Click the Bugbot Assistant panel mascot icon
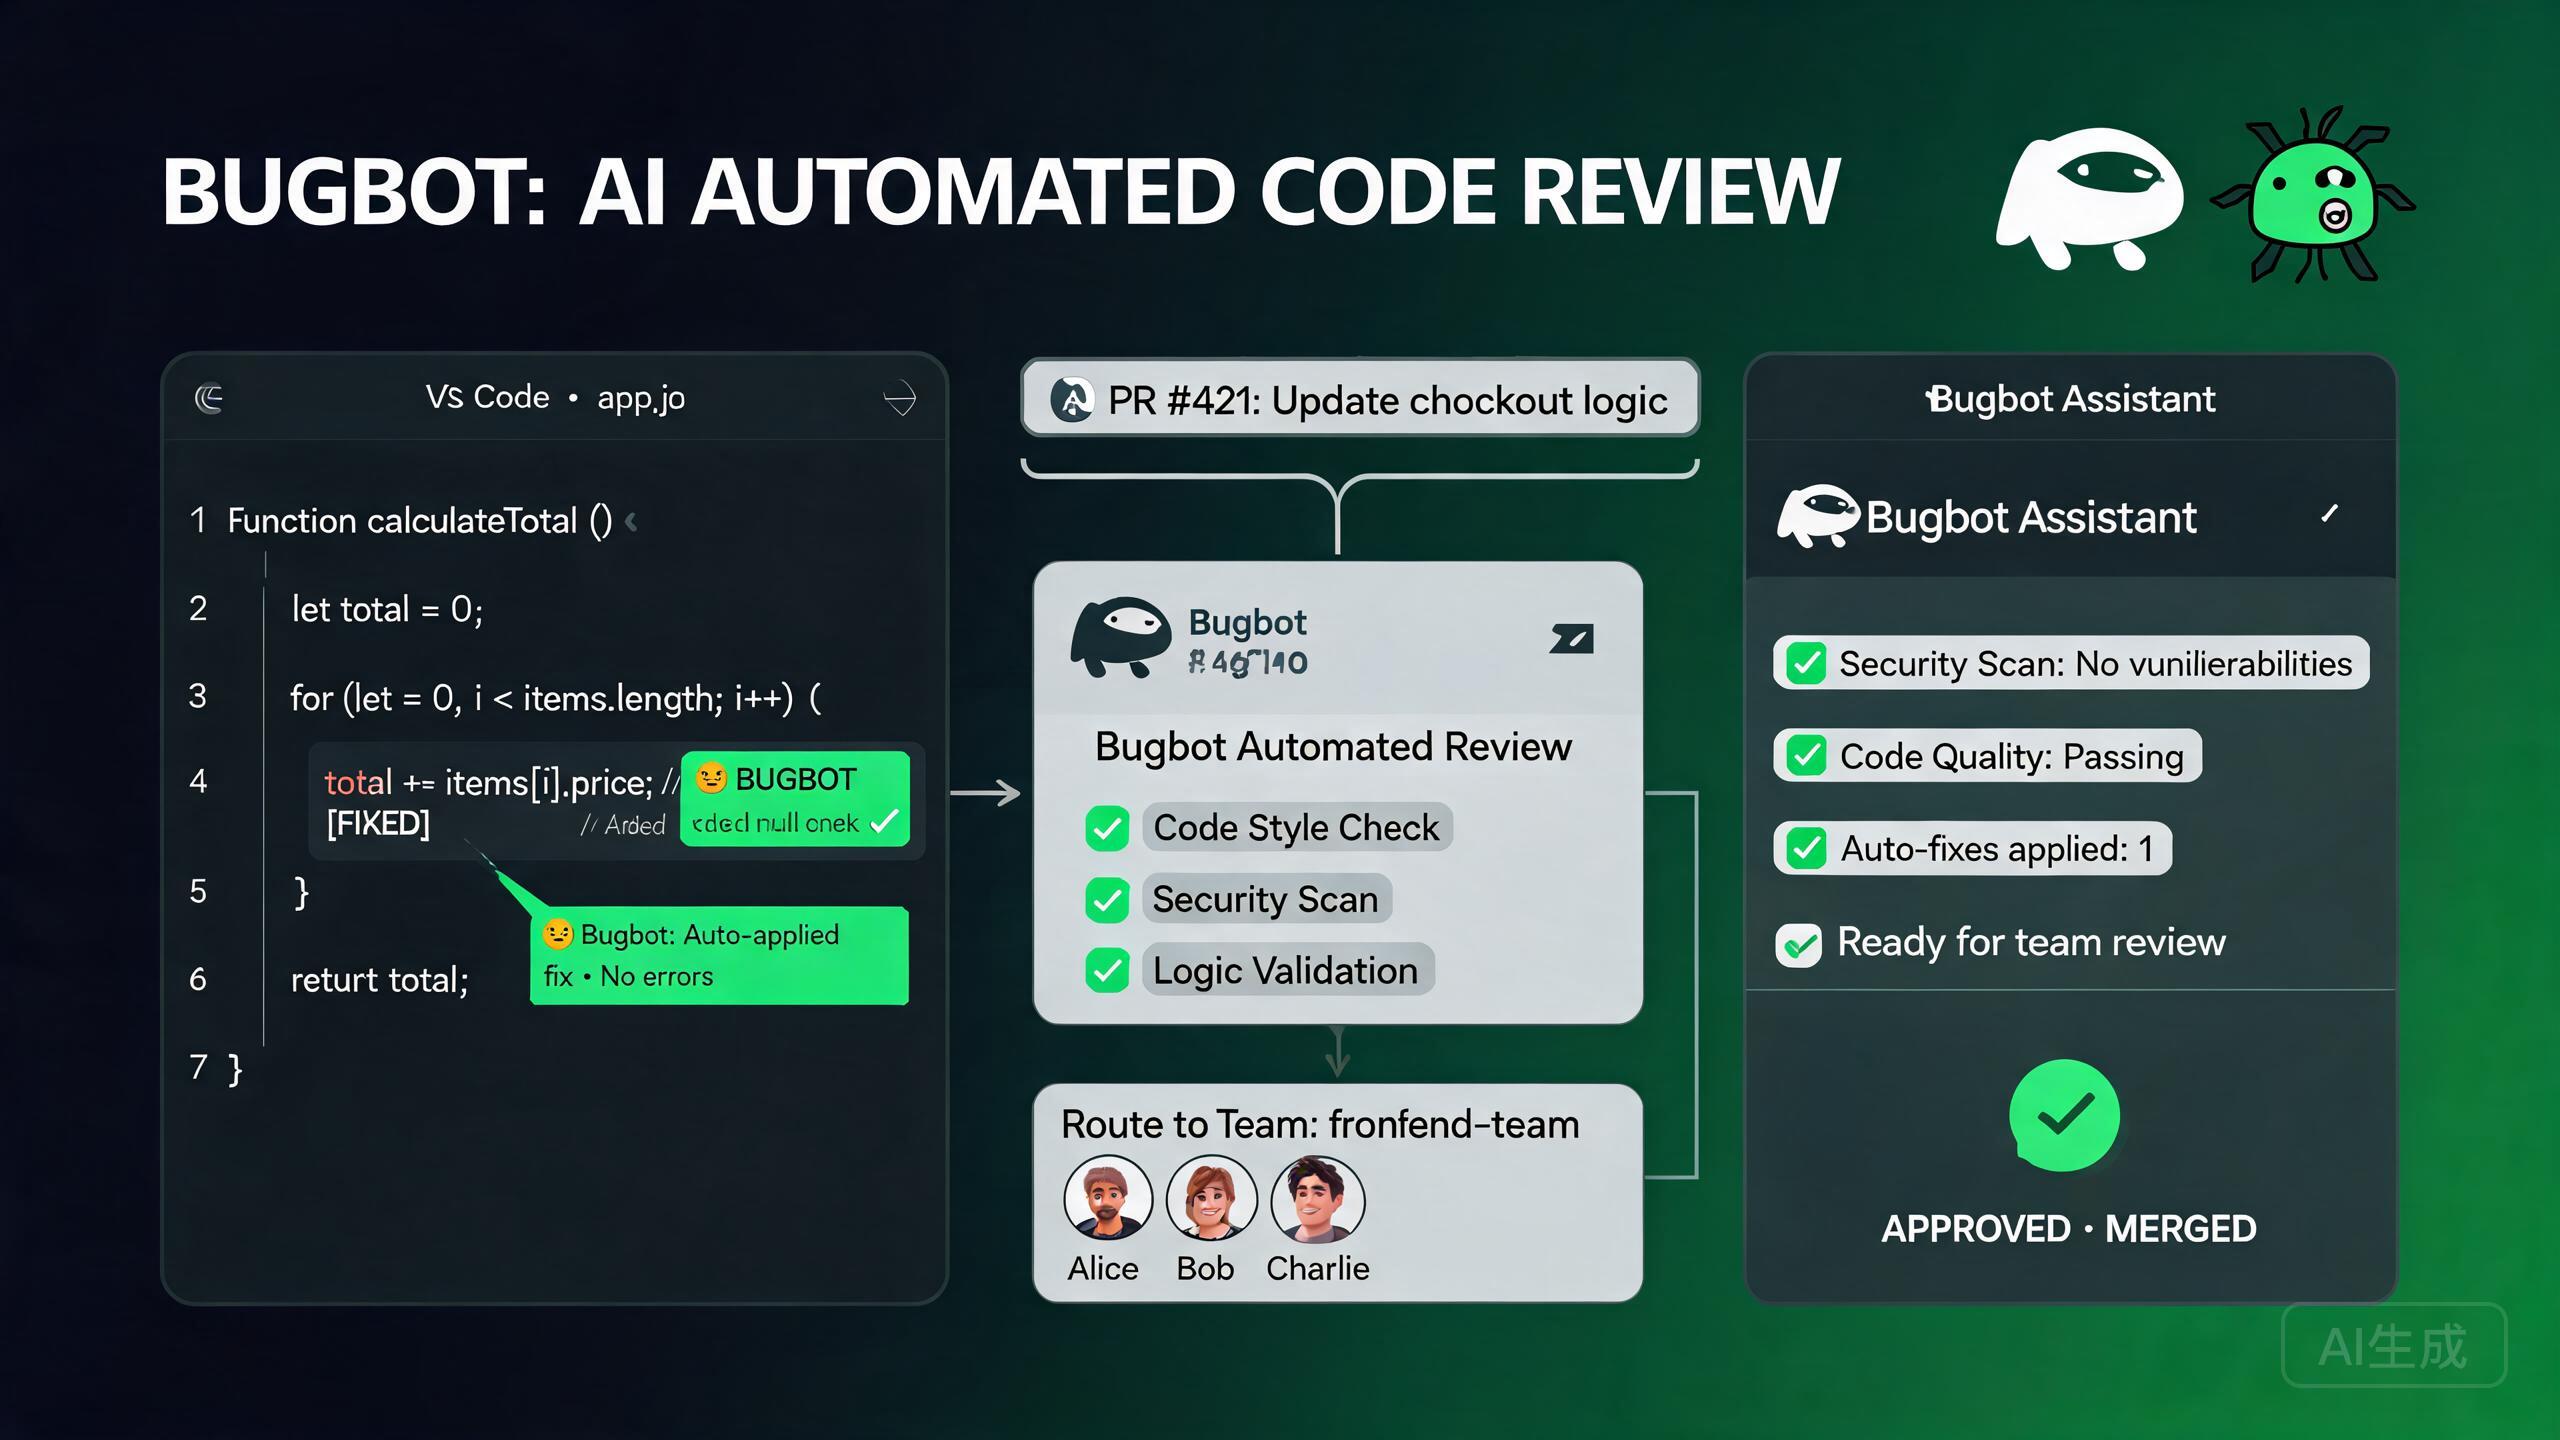This screenshot has height=1440, width=2560. click(1818, 516)
